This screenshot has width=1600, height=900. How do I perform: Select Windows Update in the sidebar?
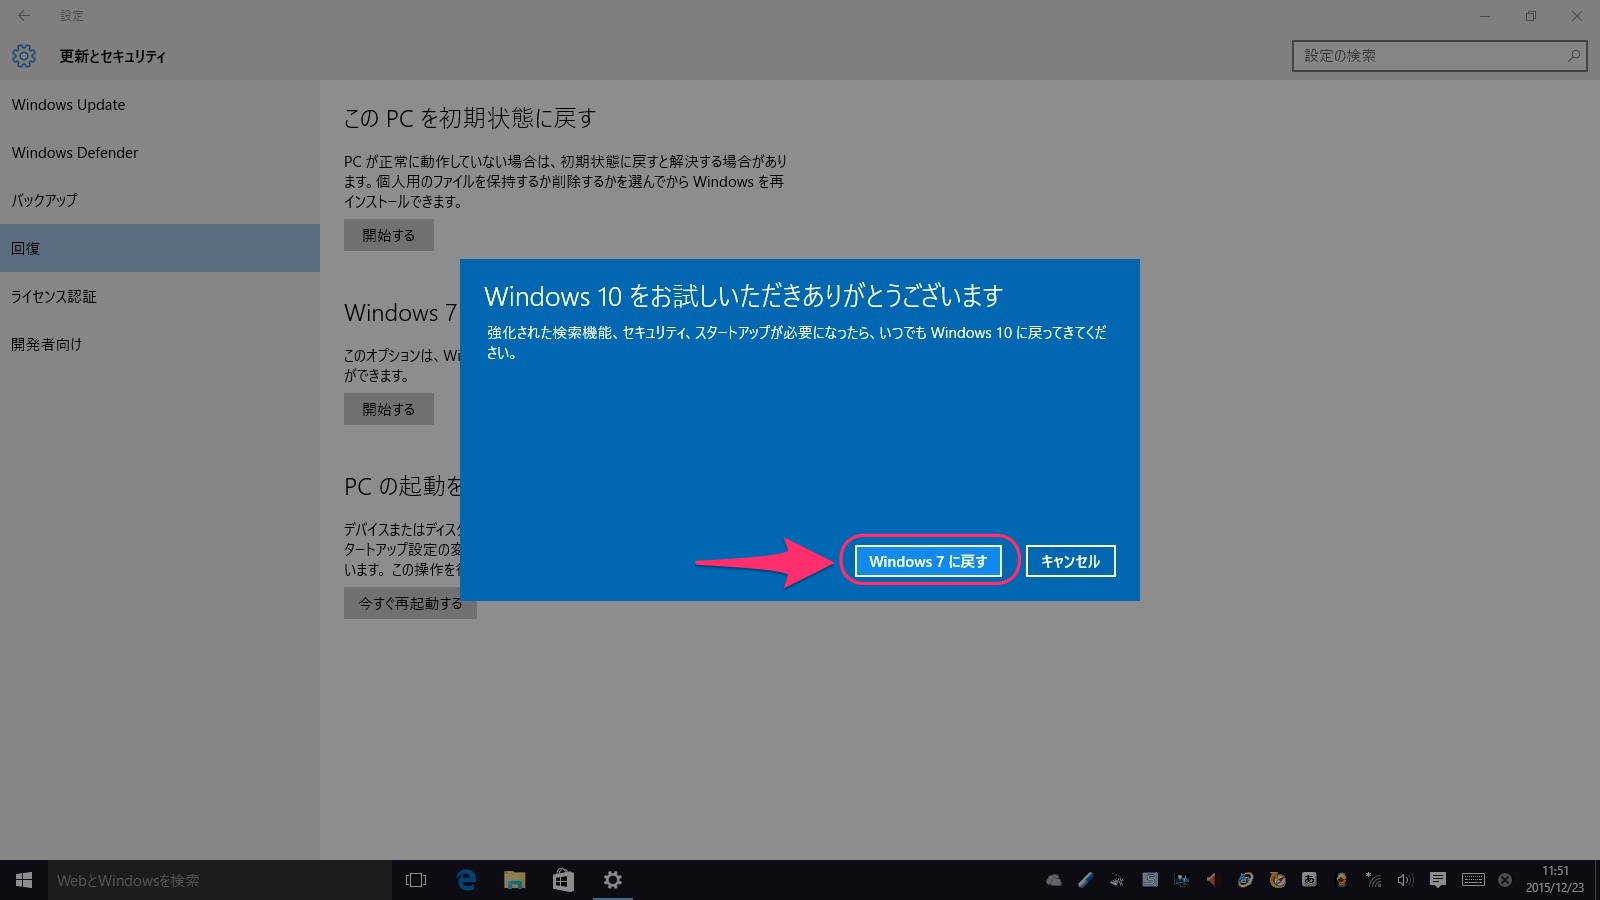point(160,104)
